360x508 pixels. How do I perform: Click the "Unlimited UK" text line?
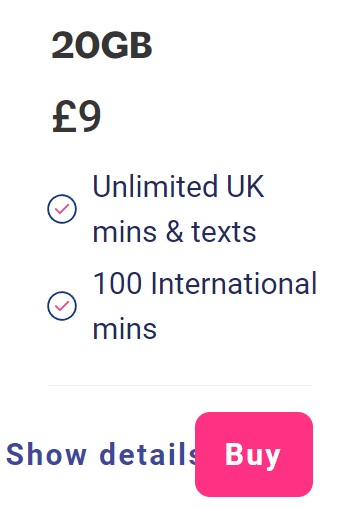click(178, 186)
